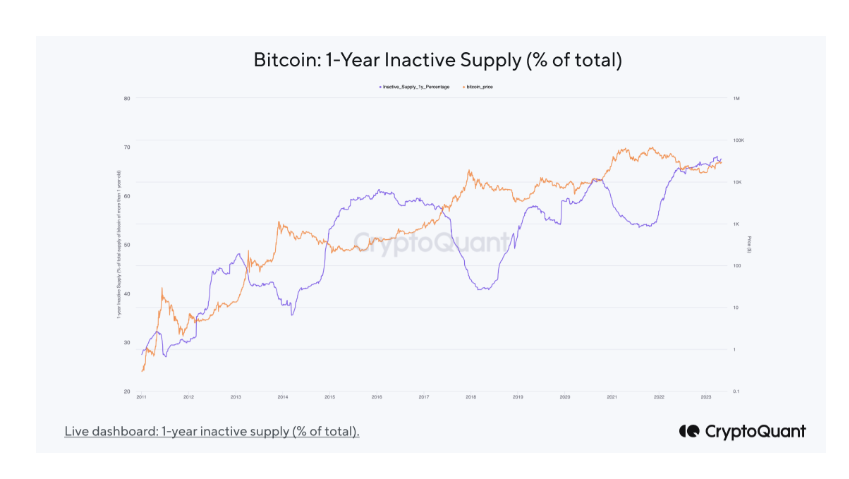Screen dimensions: 849x479
Task: Click the 20 label on the left axis
Action: point(128,391)
